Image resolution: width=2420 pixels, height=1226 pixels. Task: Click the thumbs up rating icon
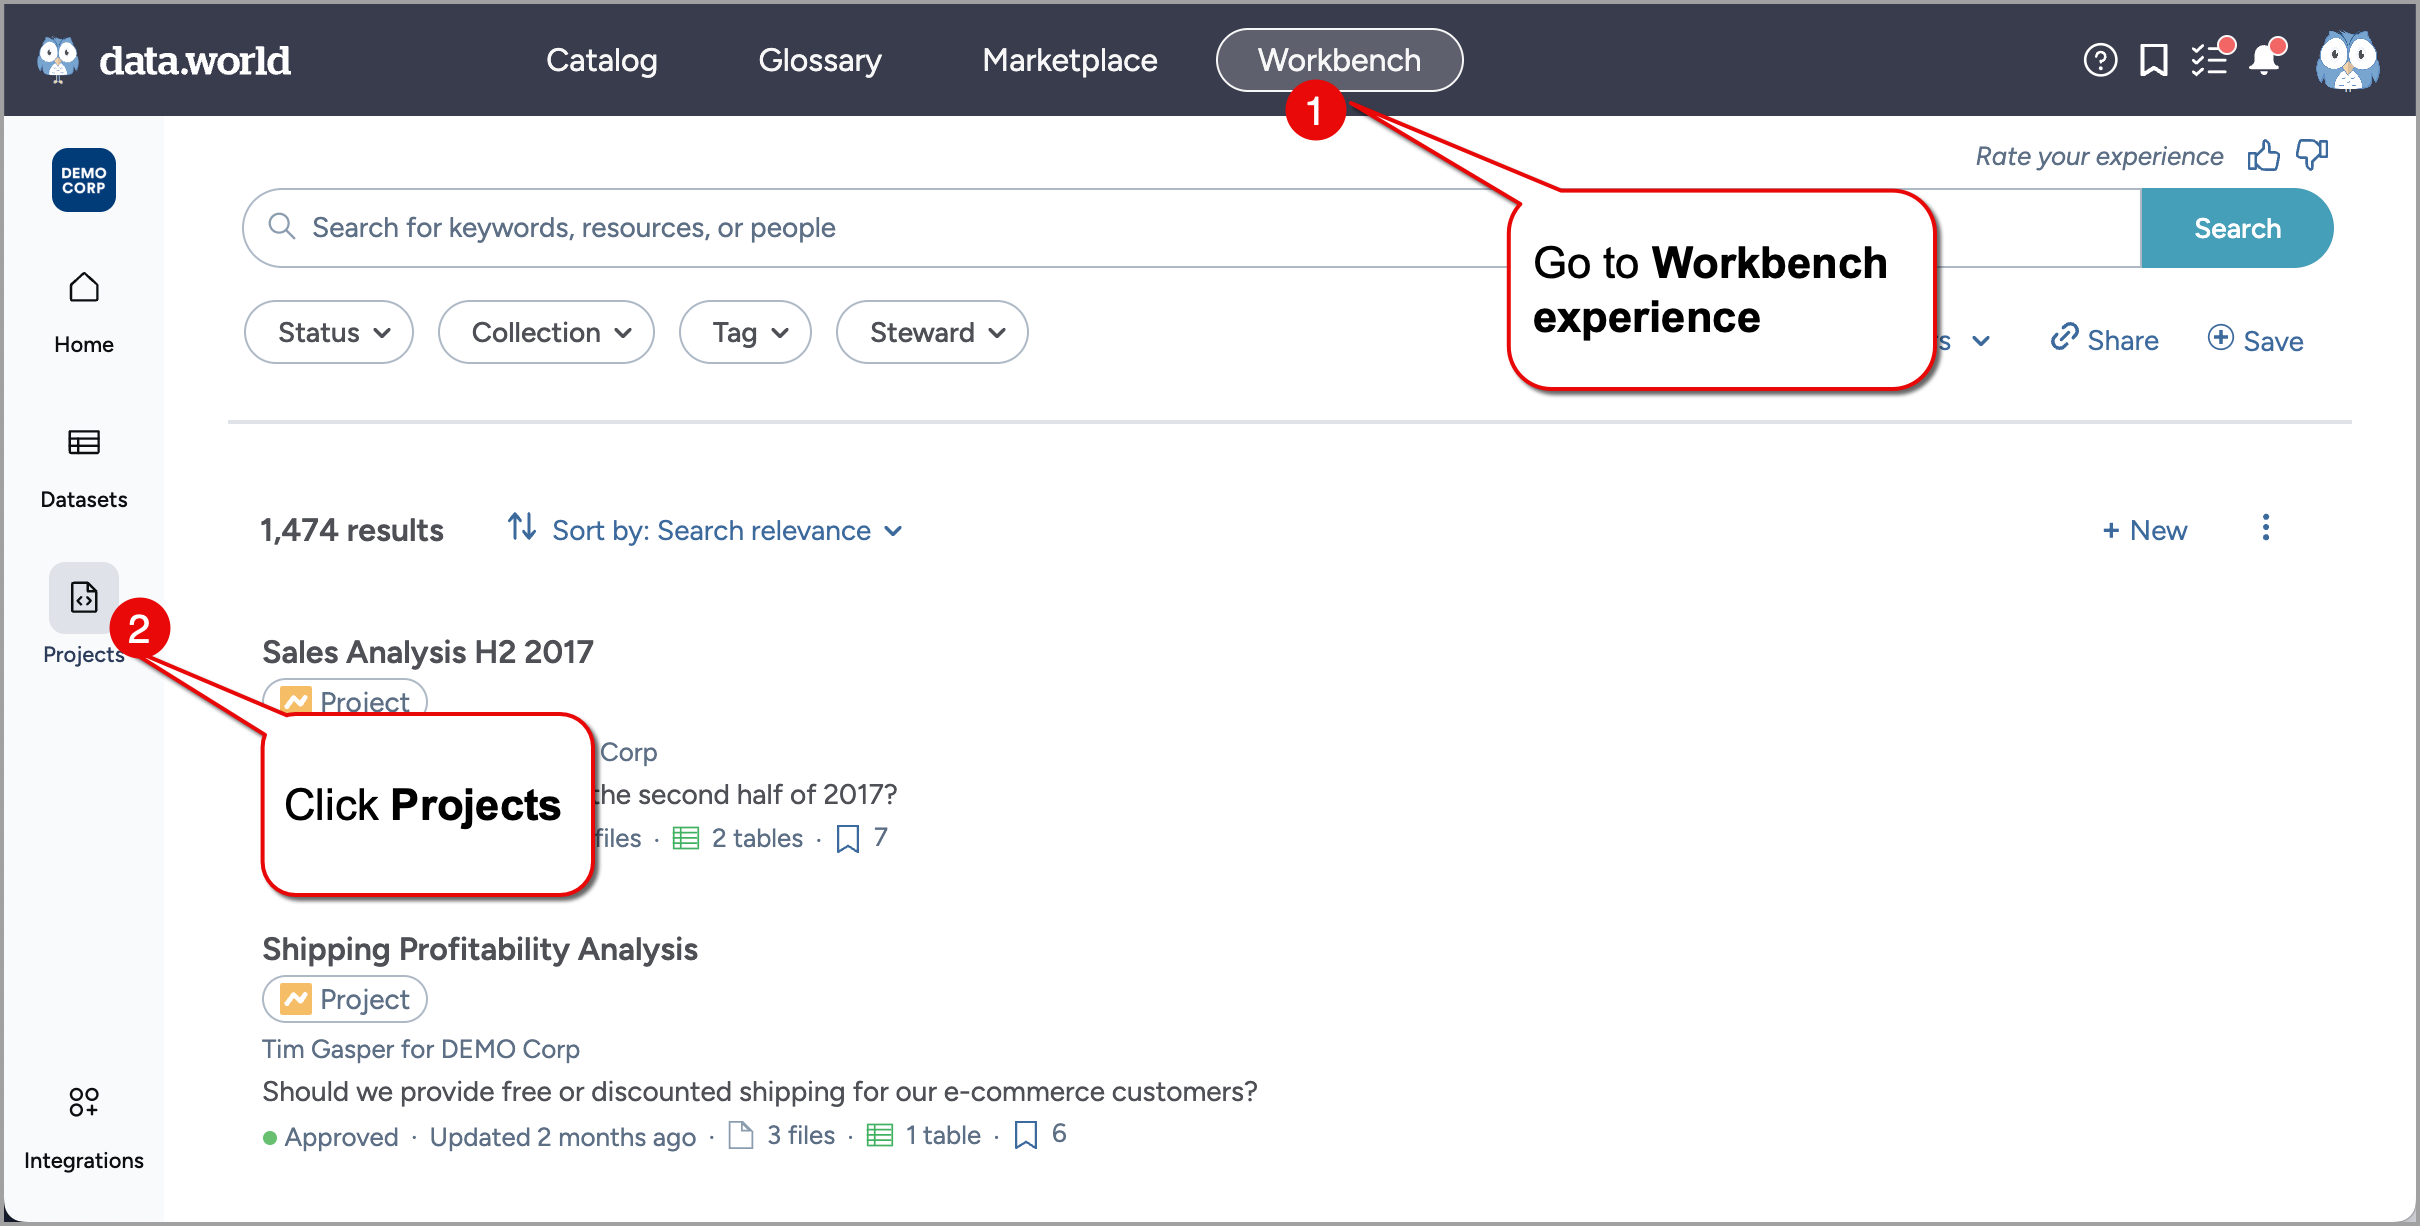coord(2263,156)
